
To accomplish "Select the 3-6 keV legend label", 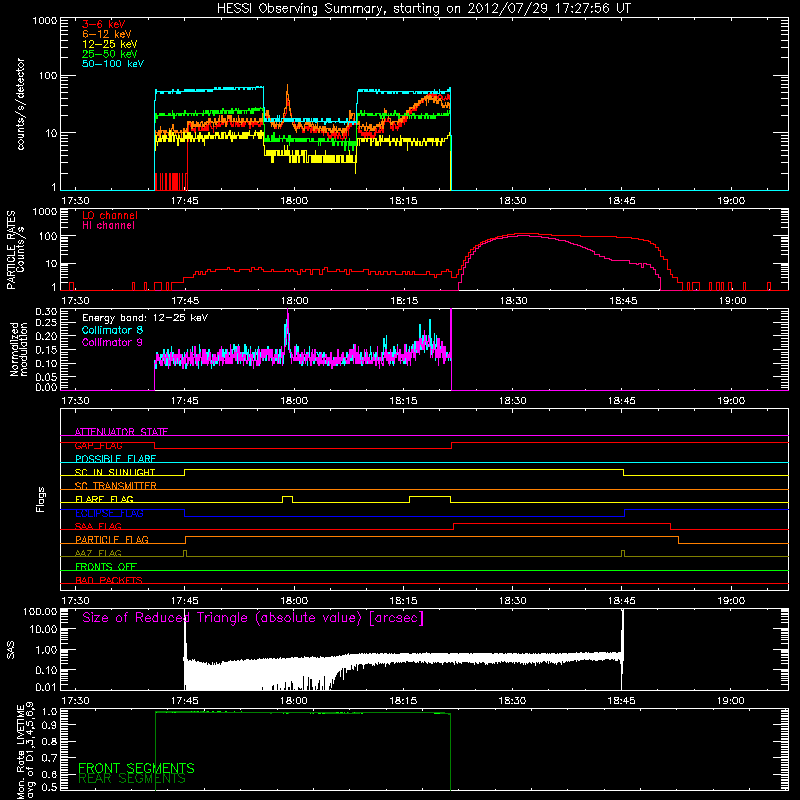I will [x=103, y=24].
